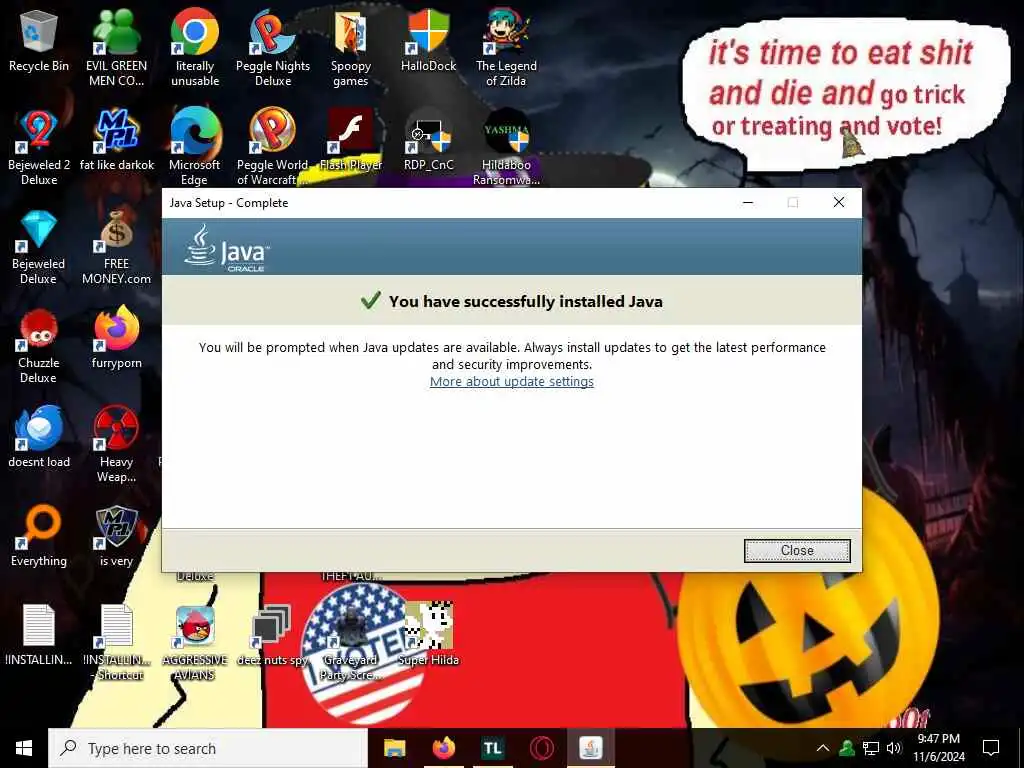Select the AGGRESSIVE AVIANS desktop icon
The image size is (1024, 768).
coord(195,643)
